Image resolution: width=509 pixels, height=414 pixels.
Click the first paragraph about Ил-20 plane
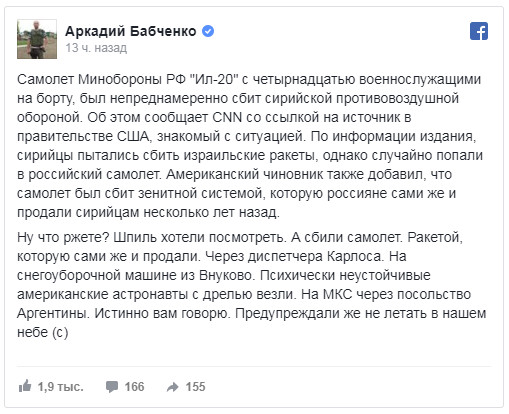click(x=250, y=146)
